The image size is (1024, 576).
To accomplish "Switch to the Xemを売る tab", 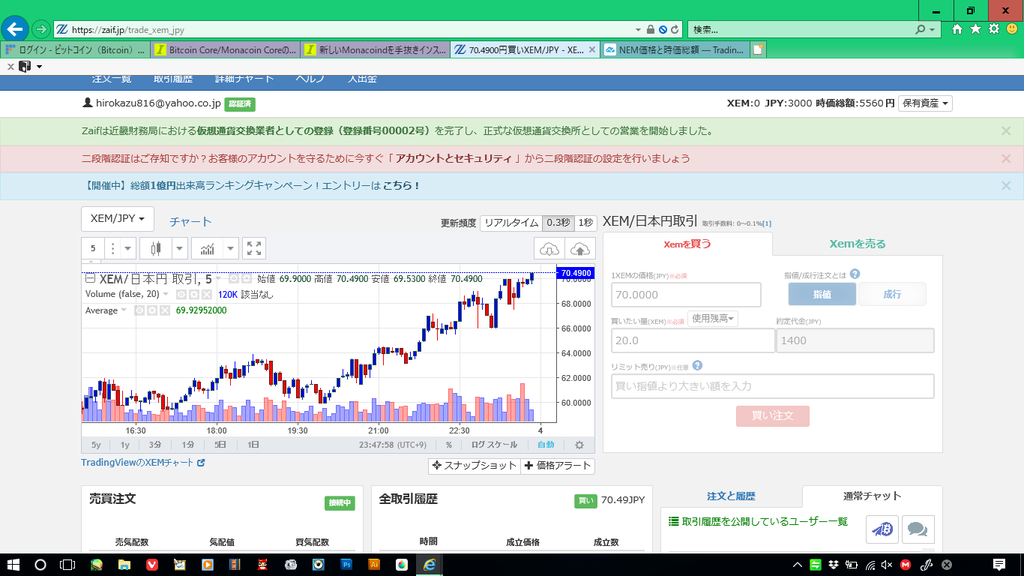I will [x=857, y=244].
